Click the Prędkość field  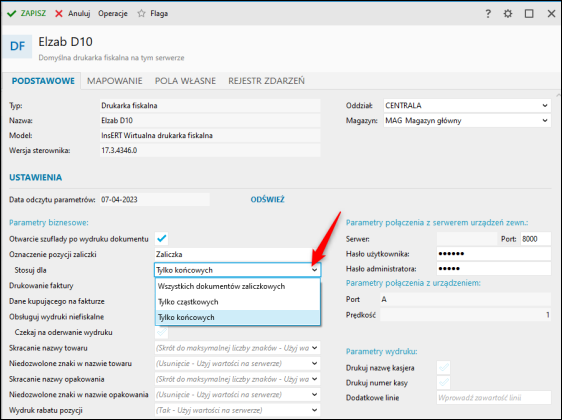(465, 315)
